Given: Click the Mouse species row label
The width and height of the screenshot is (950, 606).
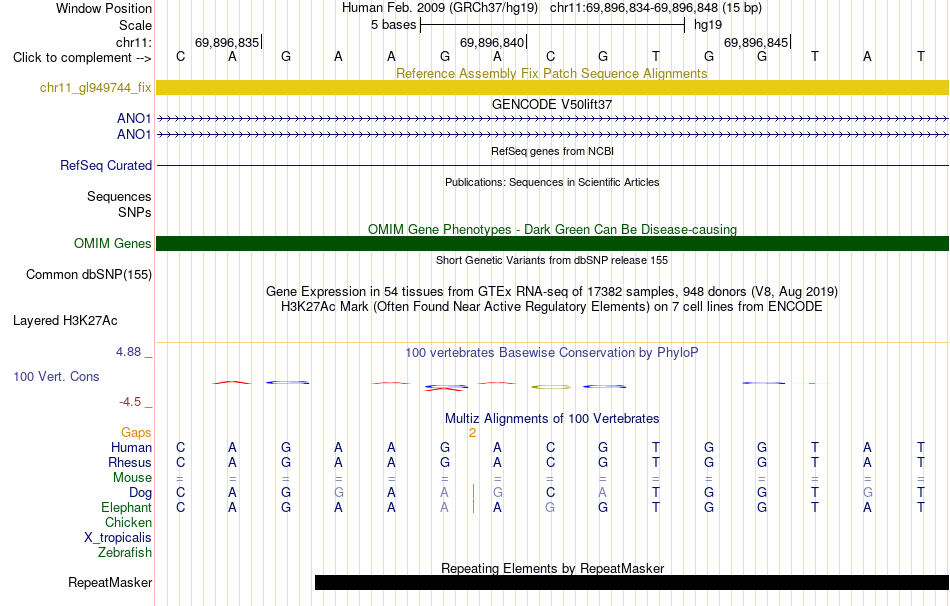Looking at the screenshot, I should [x=132, y=478].
